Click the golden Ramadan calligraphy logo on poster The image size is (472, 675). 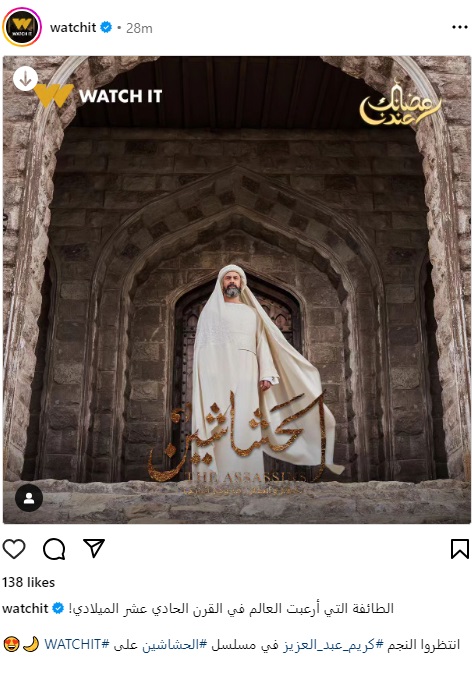(x=400, y=103)
